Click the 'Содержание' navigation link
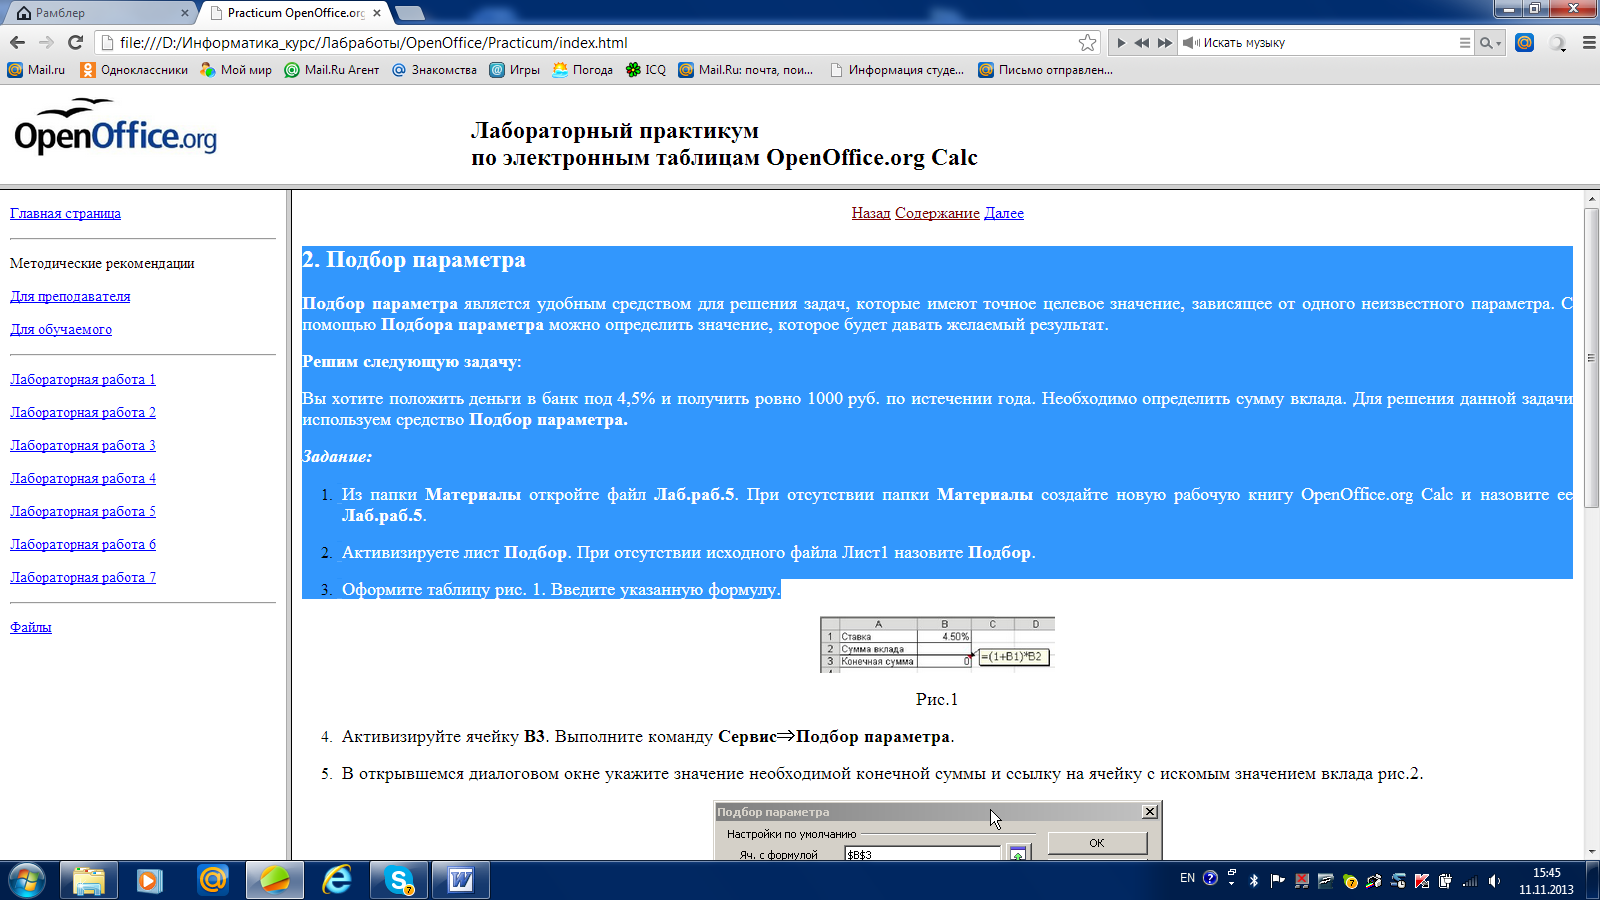 pos(937,213)
